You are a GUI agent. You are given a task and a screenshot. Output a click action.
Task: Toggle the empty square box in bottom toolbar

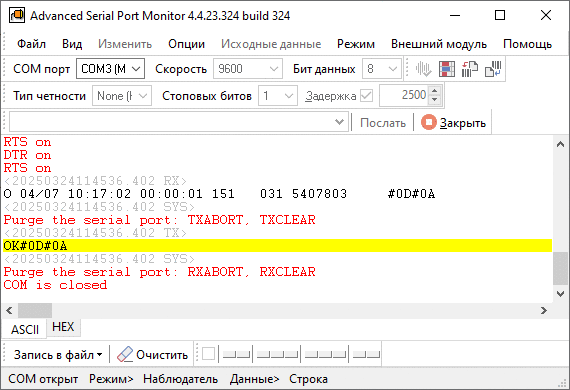pos(208,354)
